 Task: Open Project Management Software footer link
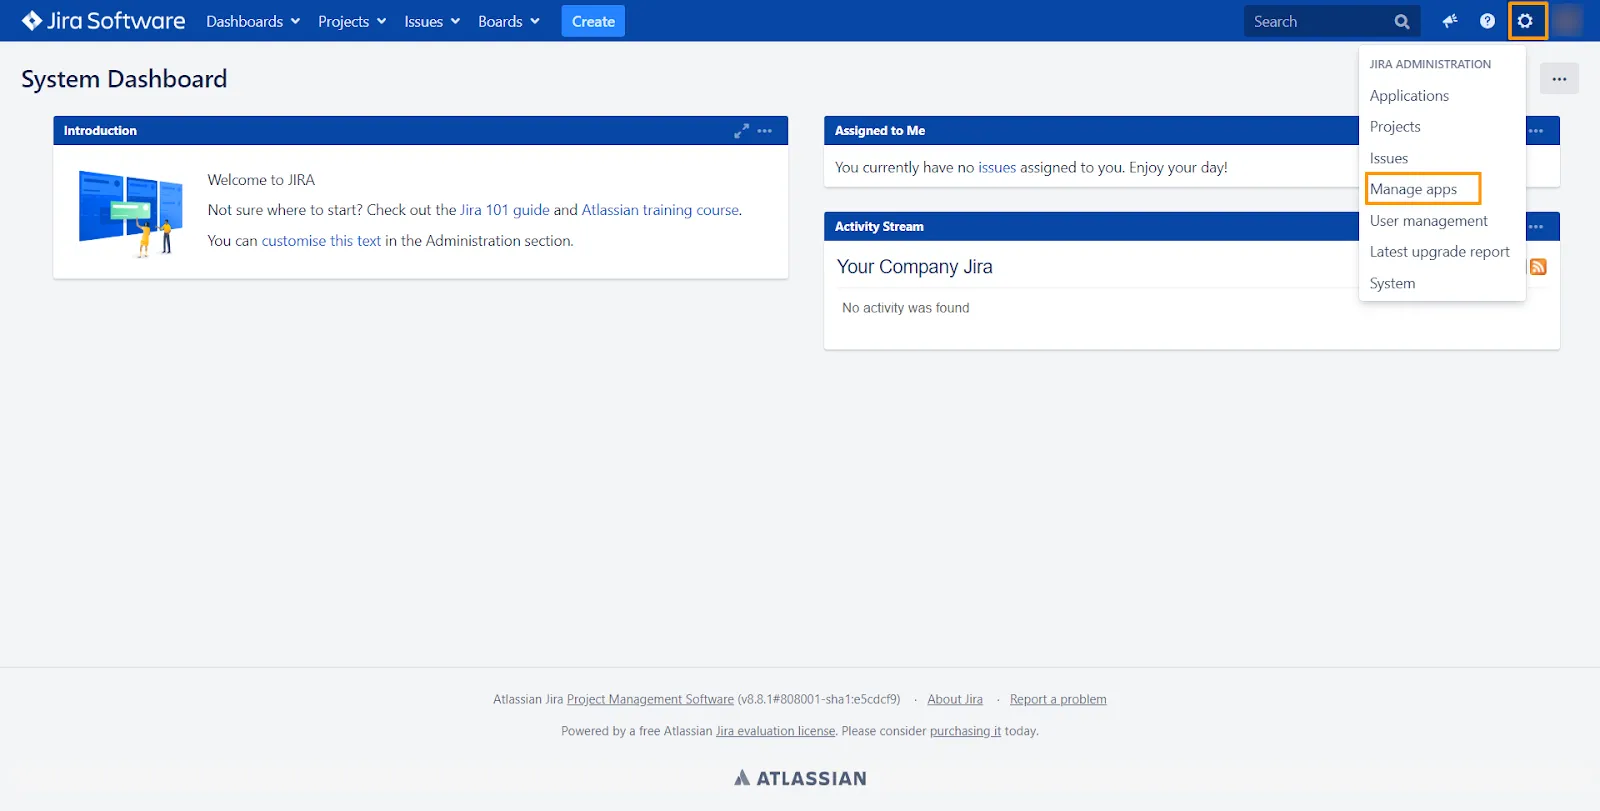[650, 700]
